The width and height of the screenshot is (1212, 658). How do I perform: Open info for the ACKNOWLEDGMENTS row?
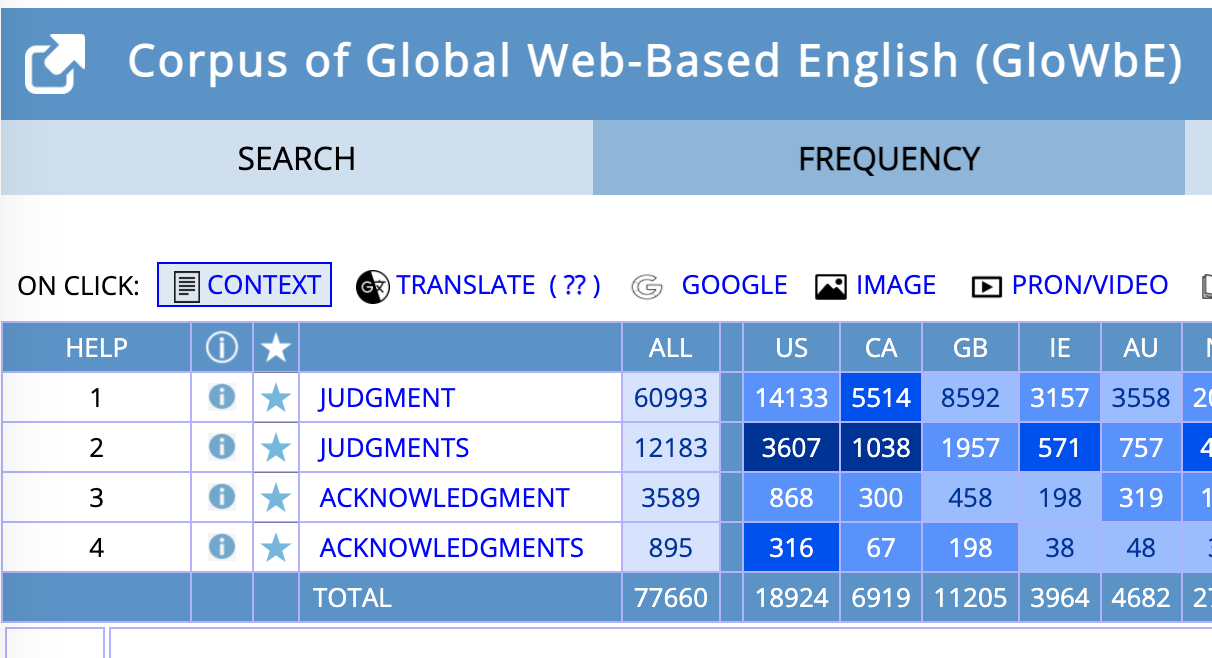point(222,547)
